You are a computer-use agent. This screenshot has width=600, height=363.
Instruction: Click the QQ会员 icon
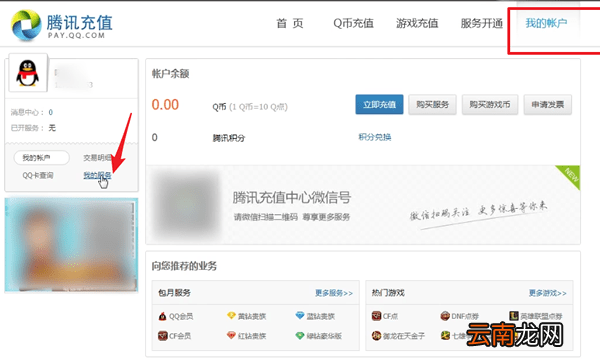click(x=162, y=316)
